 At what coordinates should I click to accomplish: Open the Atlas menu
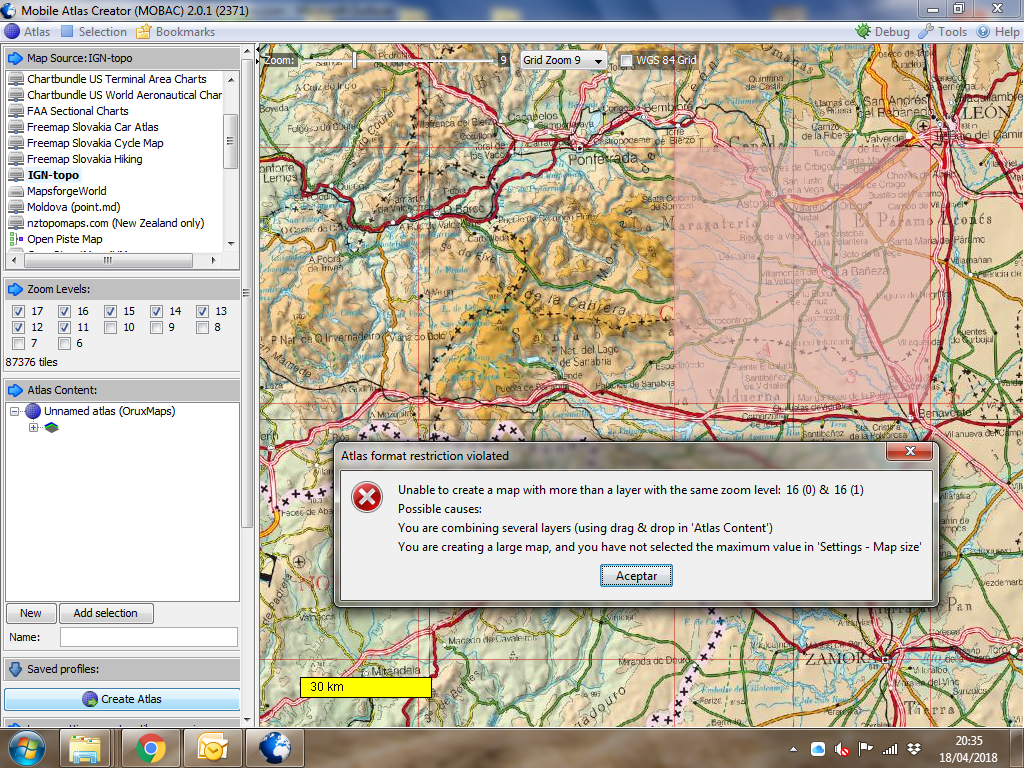pos(27,31)
